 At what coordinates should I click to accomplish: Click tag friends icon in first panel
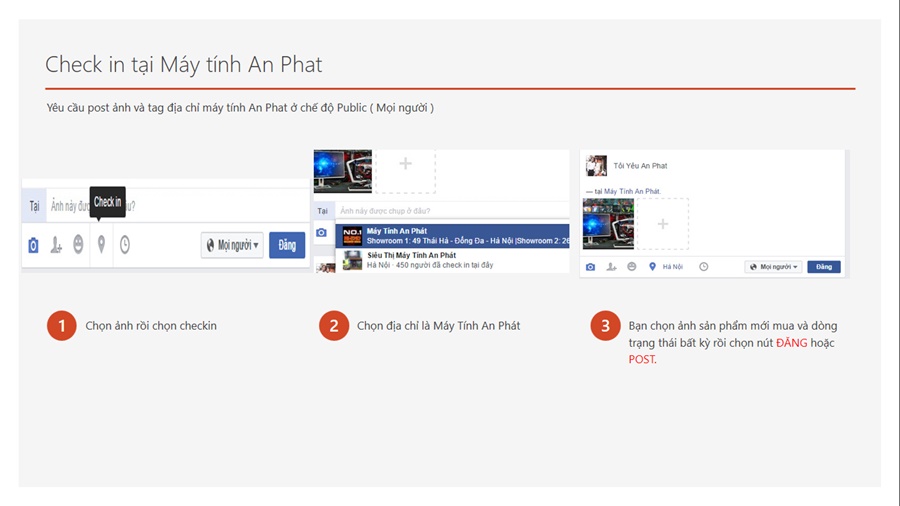[56, 246]
